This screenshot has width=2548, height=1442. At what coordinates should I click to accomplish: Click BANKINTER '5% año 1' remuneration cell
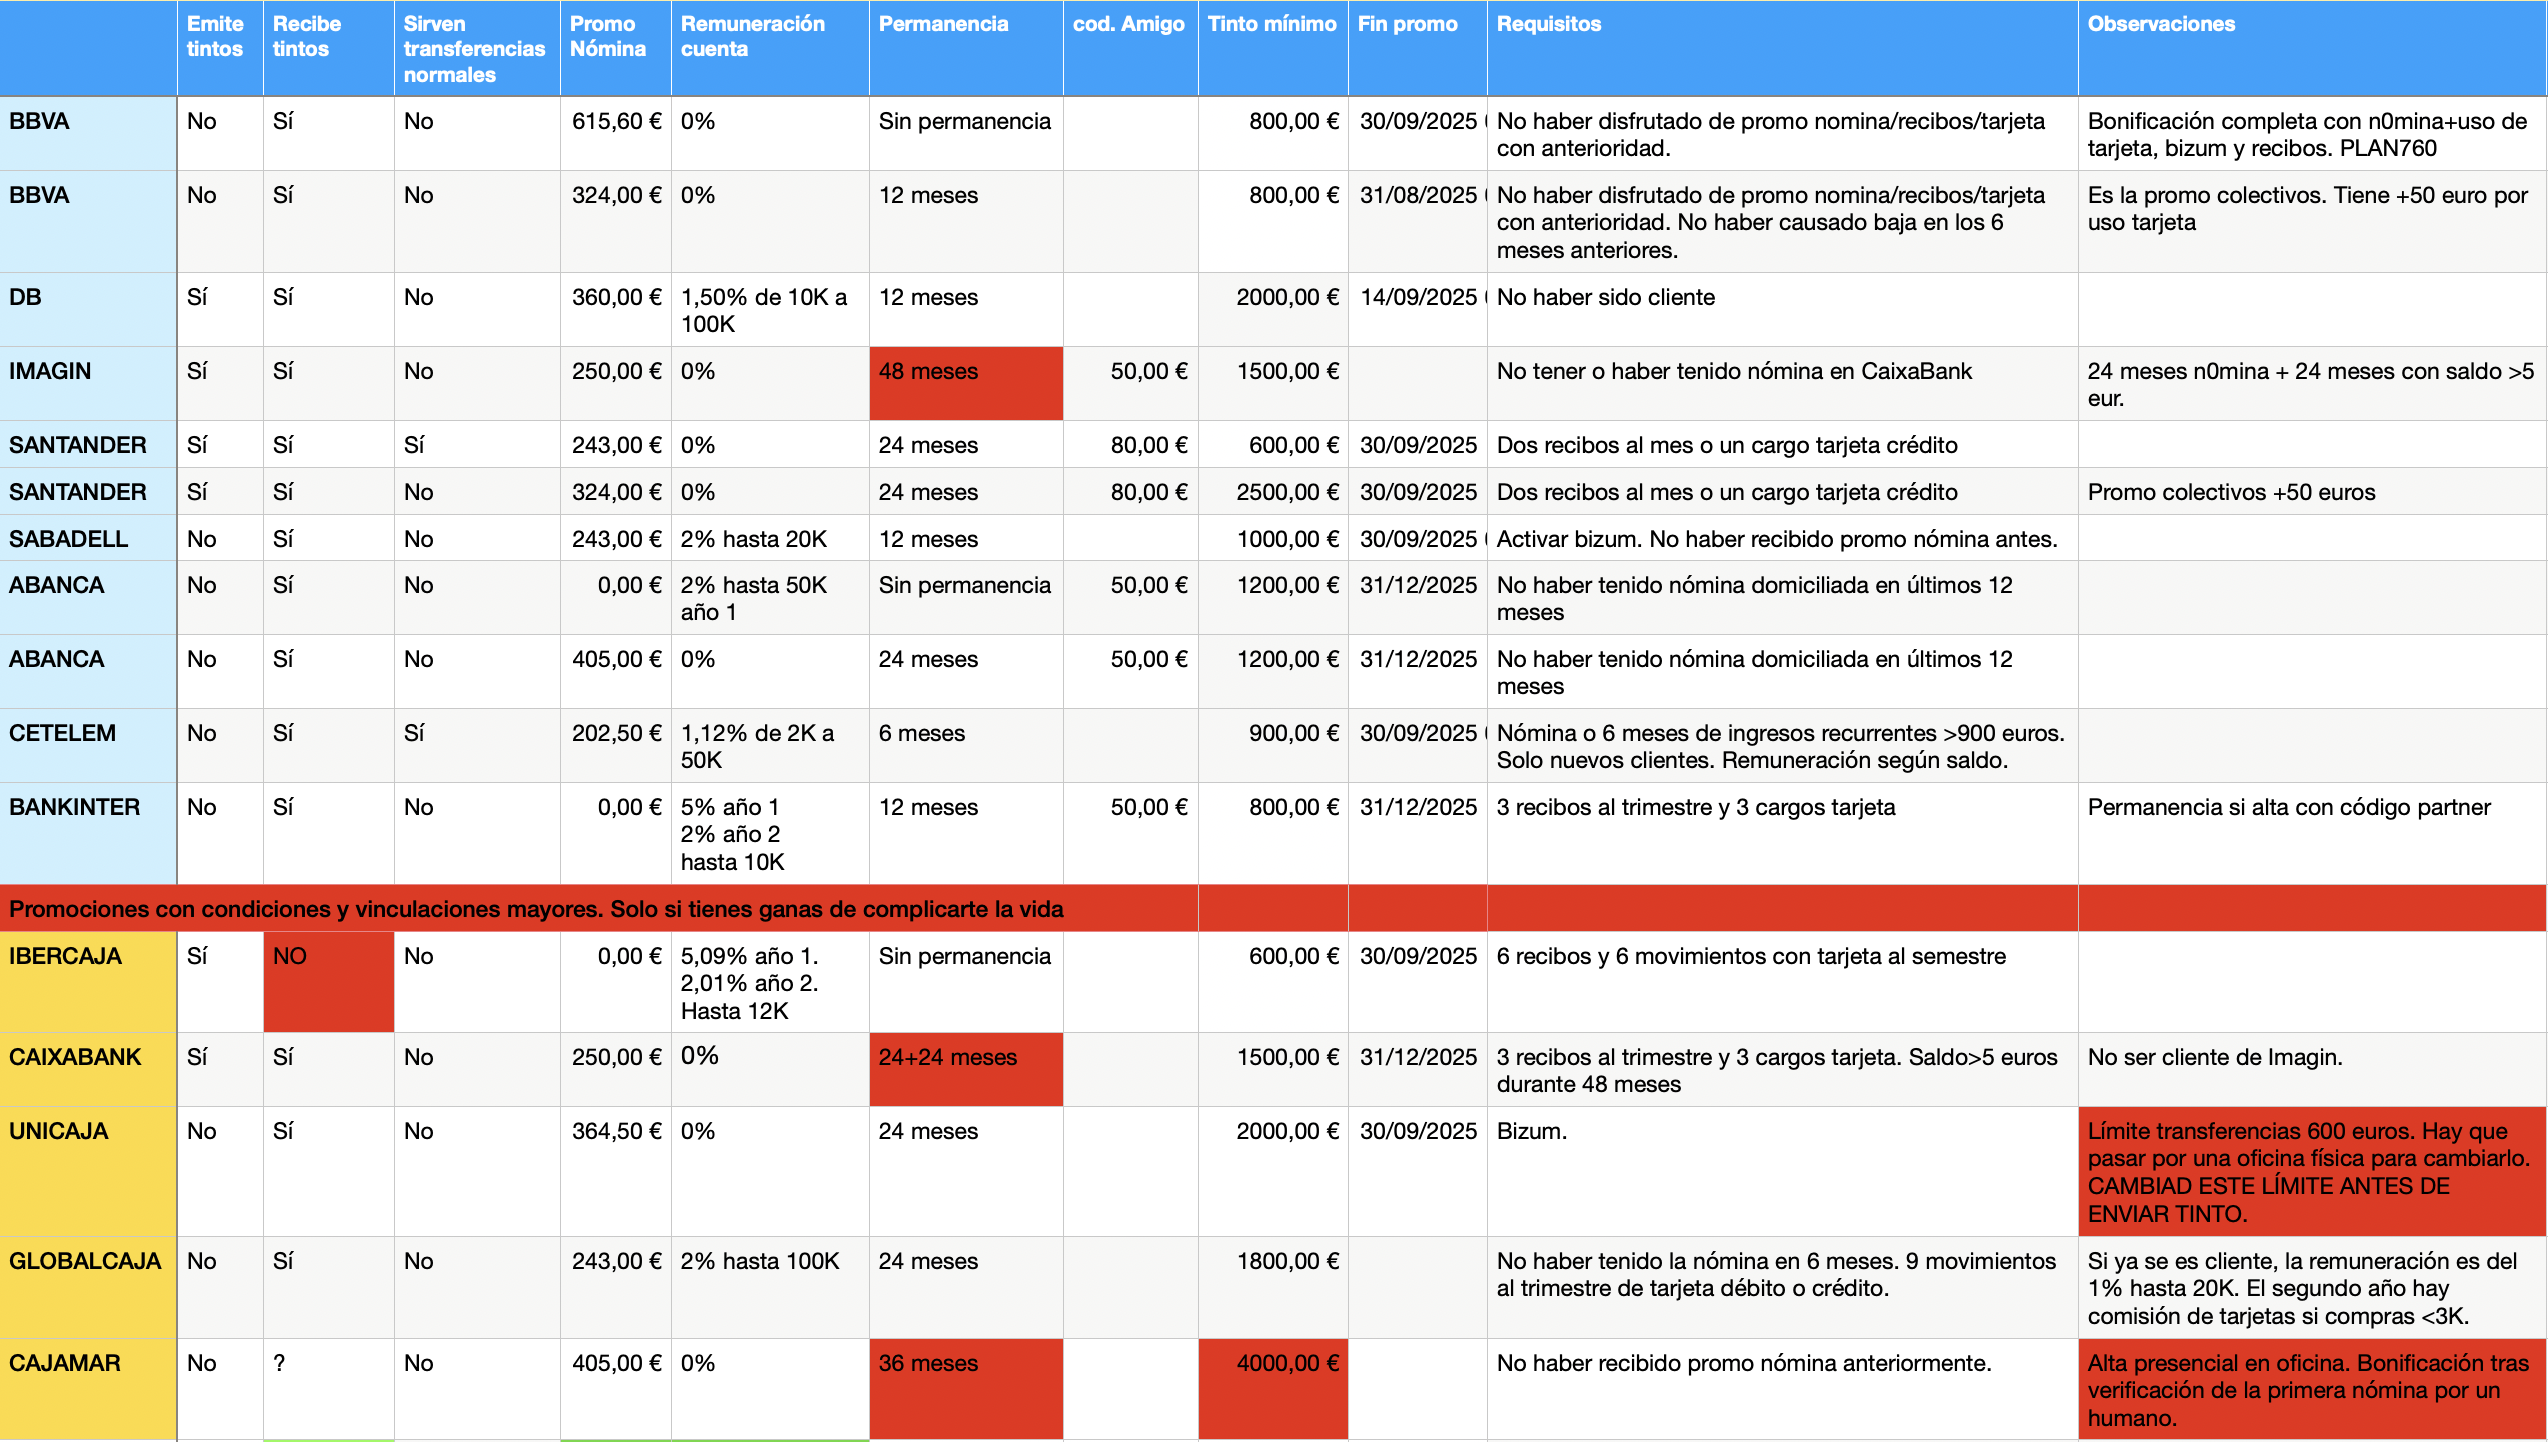770,833
